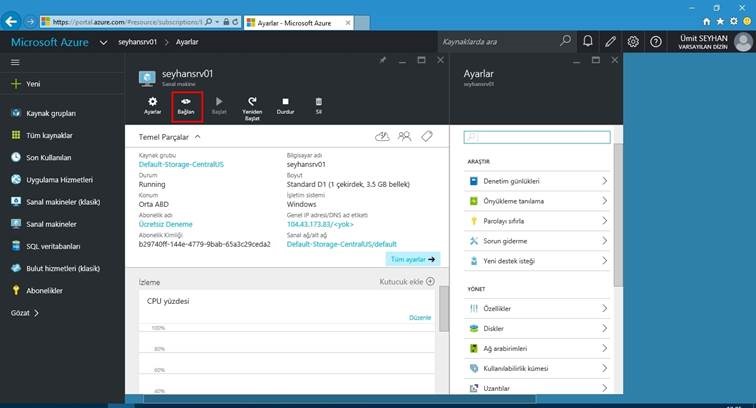Click the users icon in Temel Parçalar
The height and width of the screenshot is (408, 756).
click(x=405, y=137)
